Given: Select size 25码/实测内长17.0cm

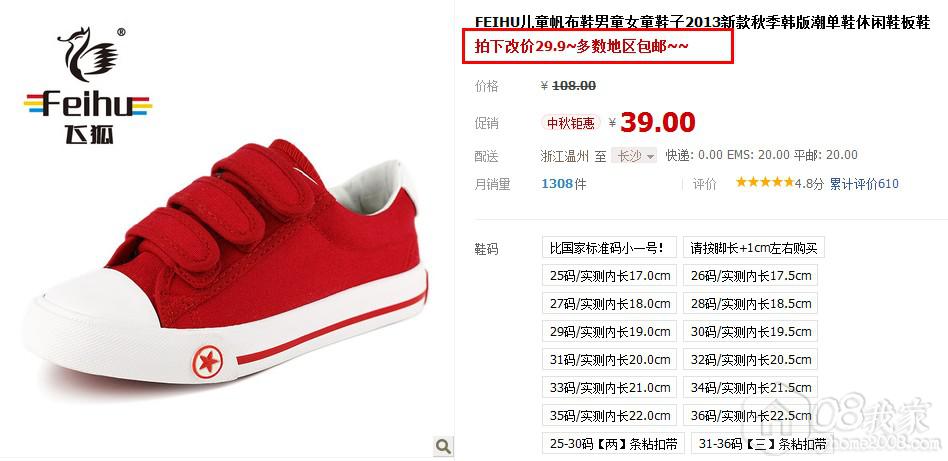Looking at the screenshot, I should (609, 276).
